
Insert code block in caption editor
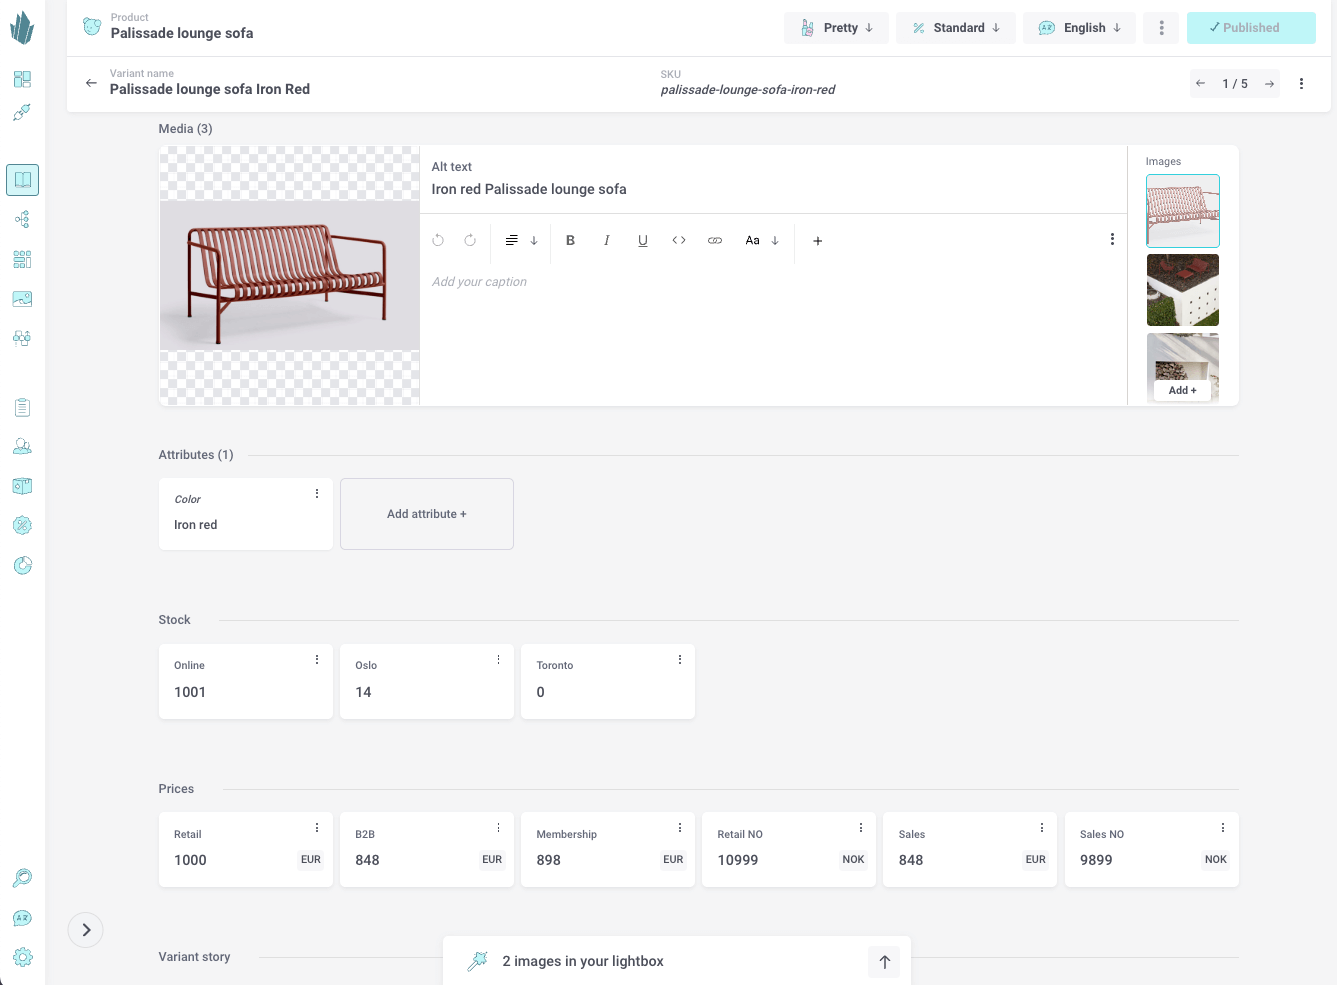(679, 241)
